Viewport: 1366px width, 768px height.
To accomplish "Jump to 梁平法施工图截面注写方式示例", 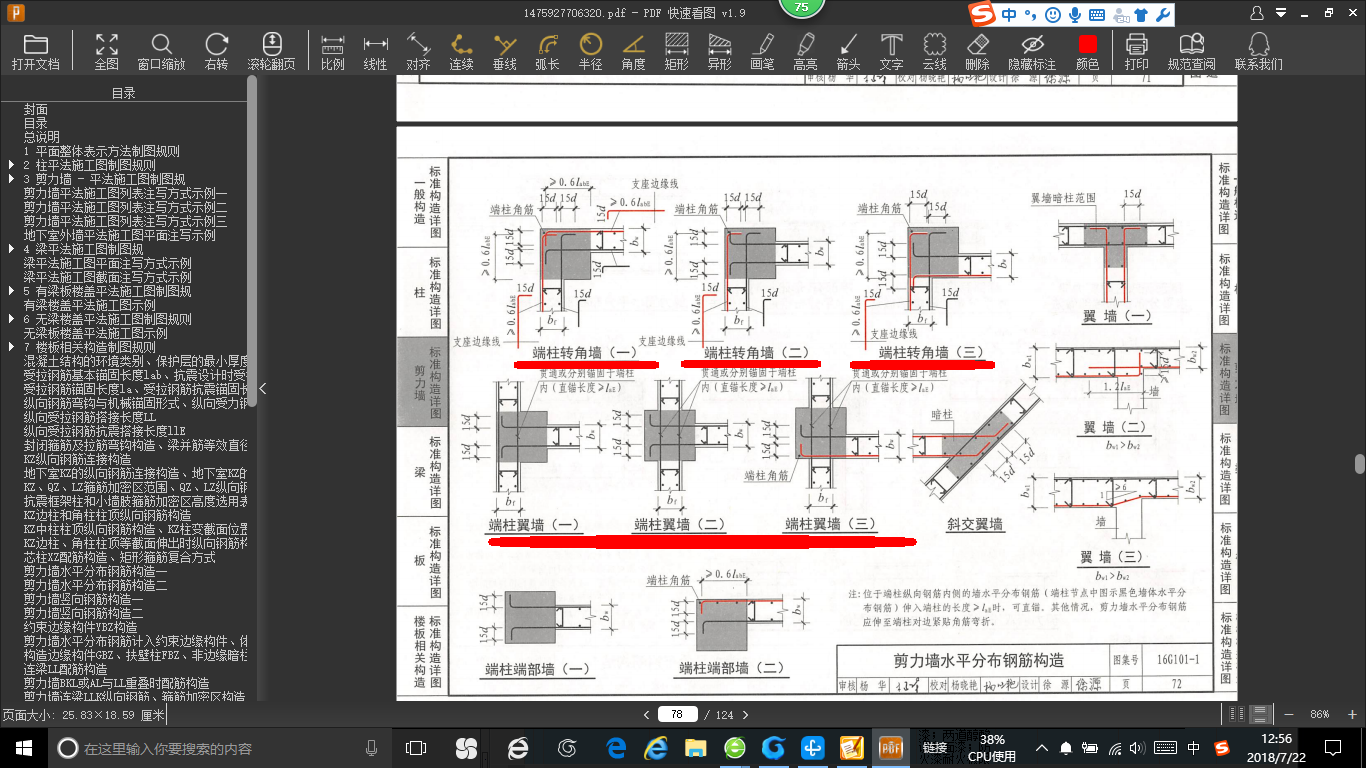I will 107,277.
